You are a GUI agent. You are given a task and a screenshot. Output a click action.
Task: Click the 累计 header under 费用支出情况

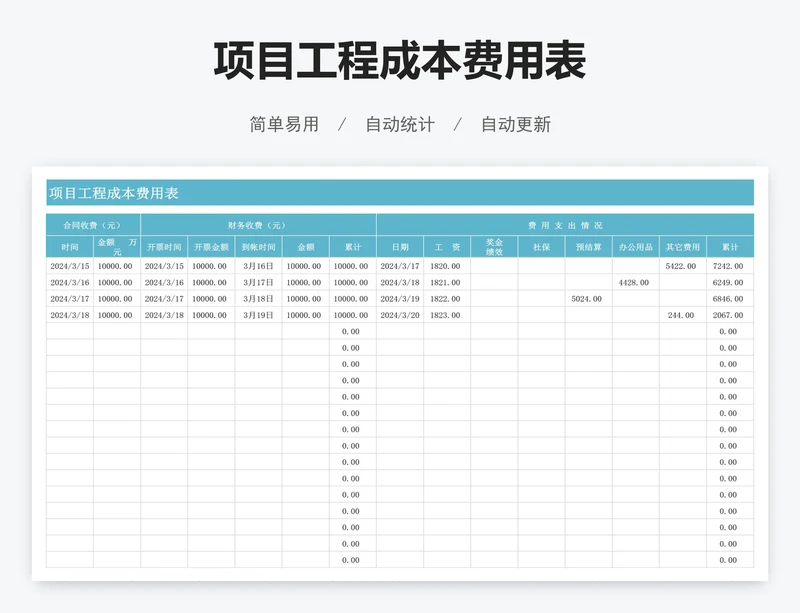(x=730, y=247)
